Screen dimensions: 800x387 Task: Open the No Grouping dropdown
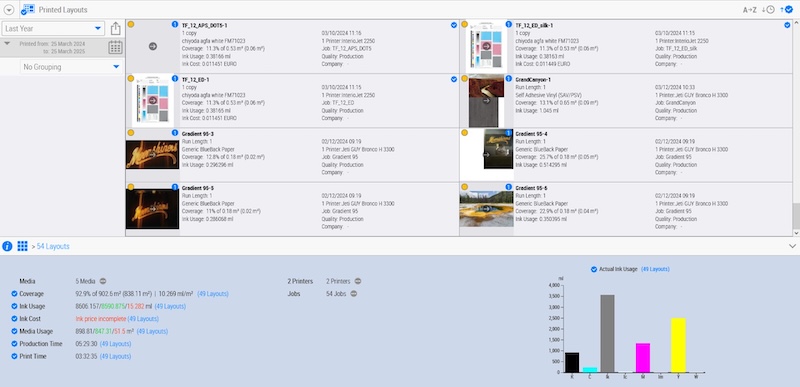click(71, 67)
